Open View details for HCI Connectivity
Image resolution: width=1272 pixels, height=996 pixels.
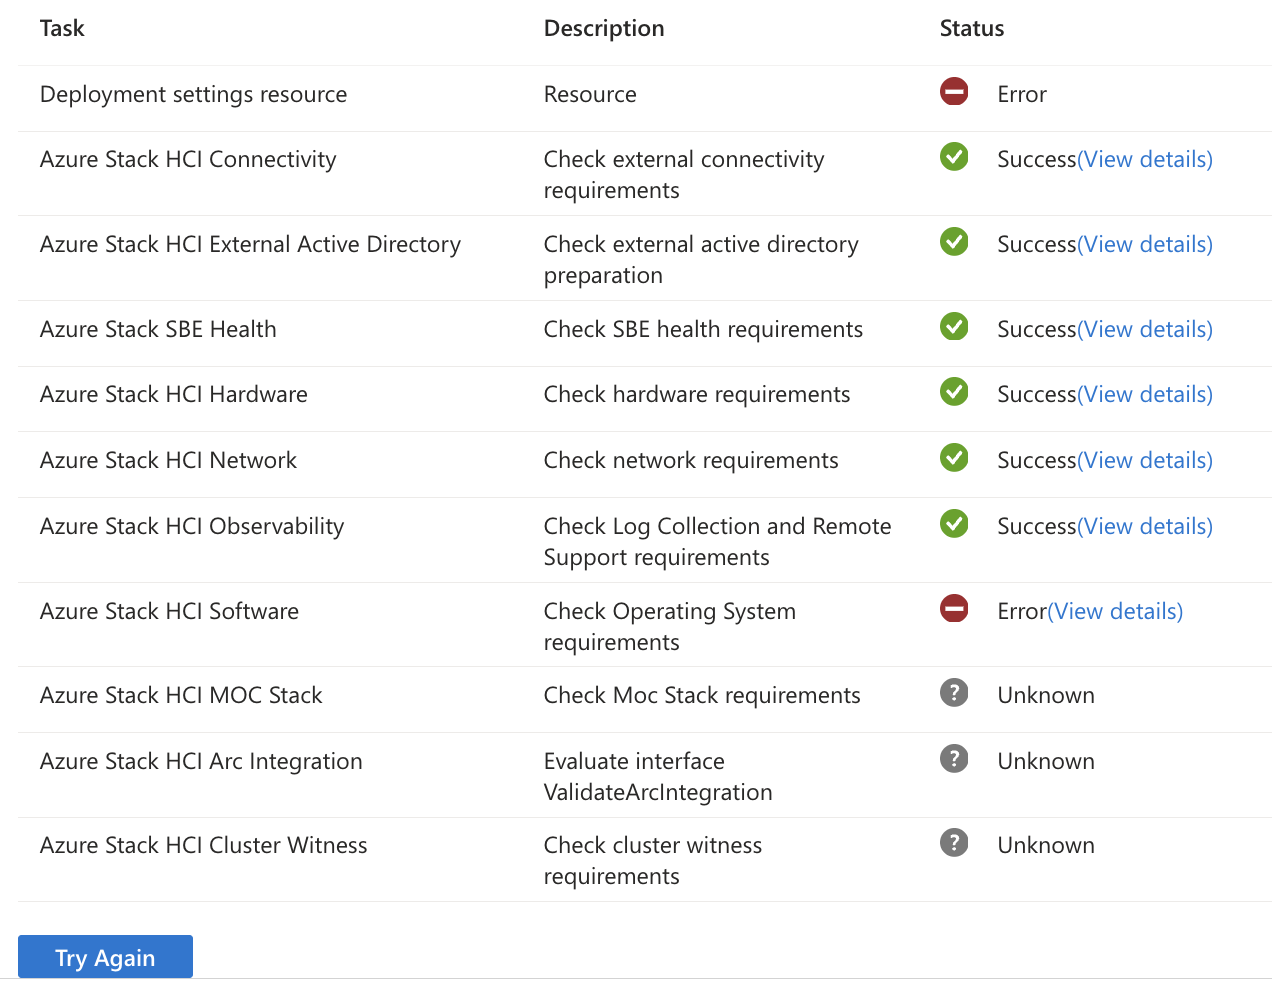coord(1145,160)
